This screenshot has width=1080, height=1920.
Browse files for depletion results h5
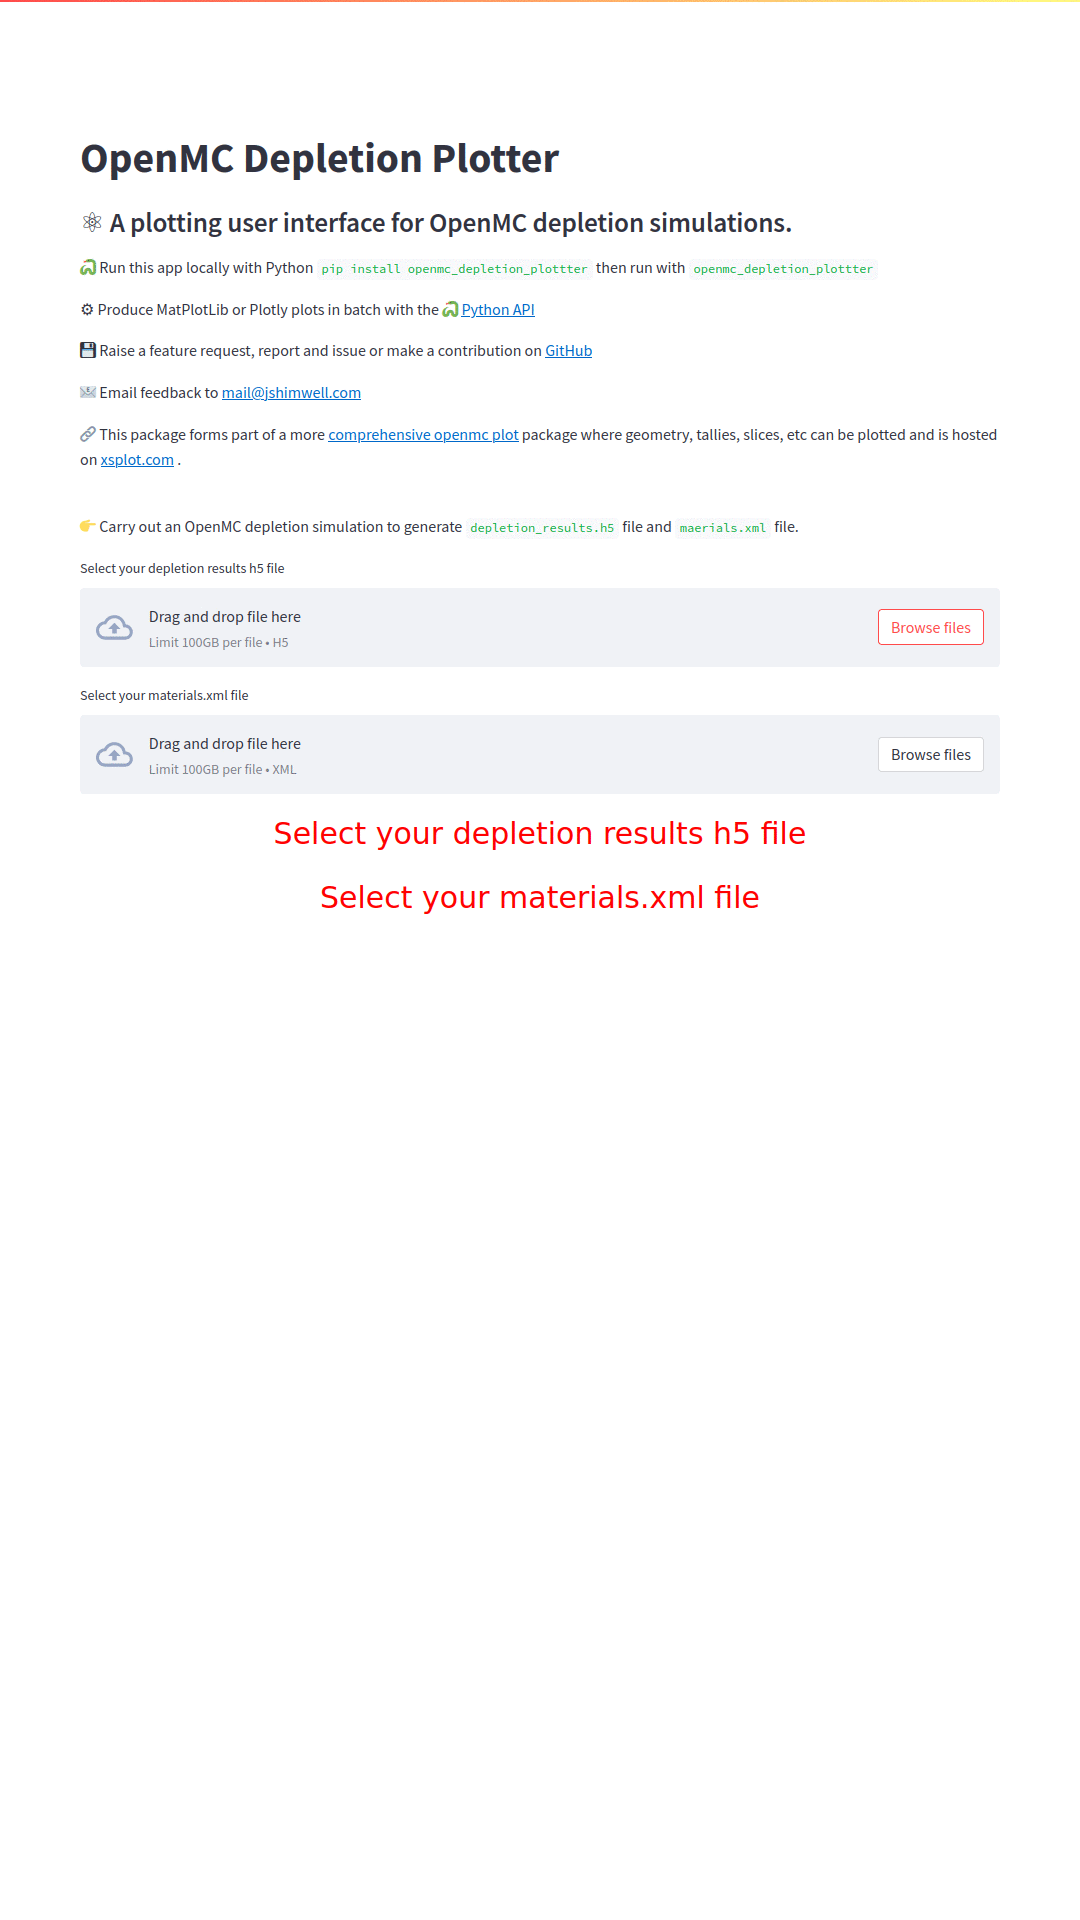point(931,627)
